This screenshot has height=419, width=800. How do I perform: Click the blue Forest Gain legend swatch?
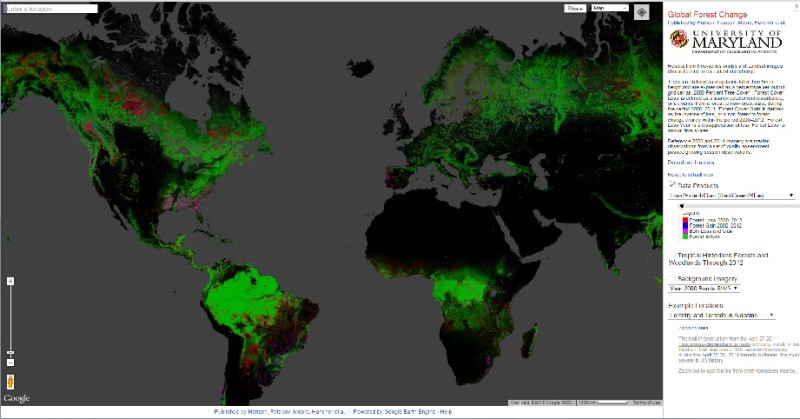pos(685,226)
